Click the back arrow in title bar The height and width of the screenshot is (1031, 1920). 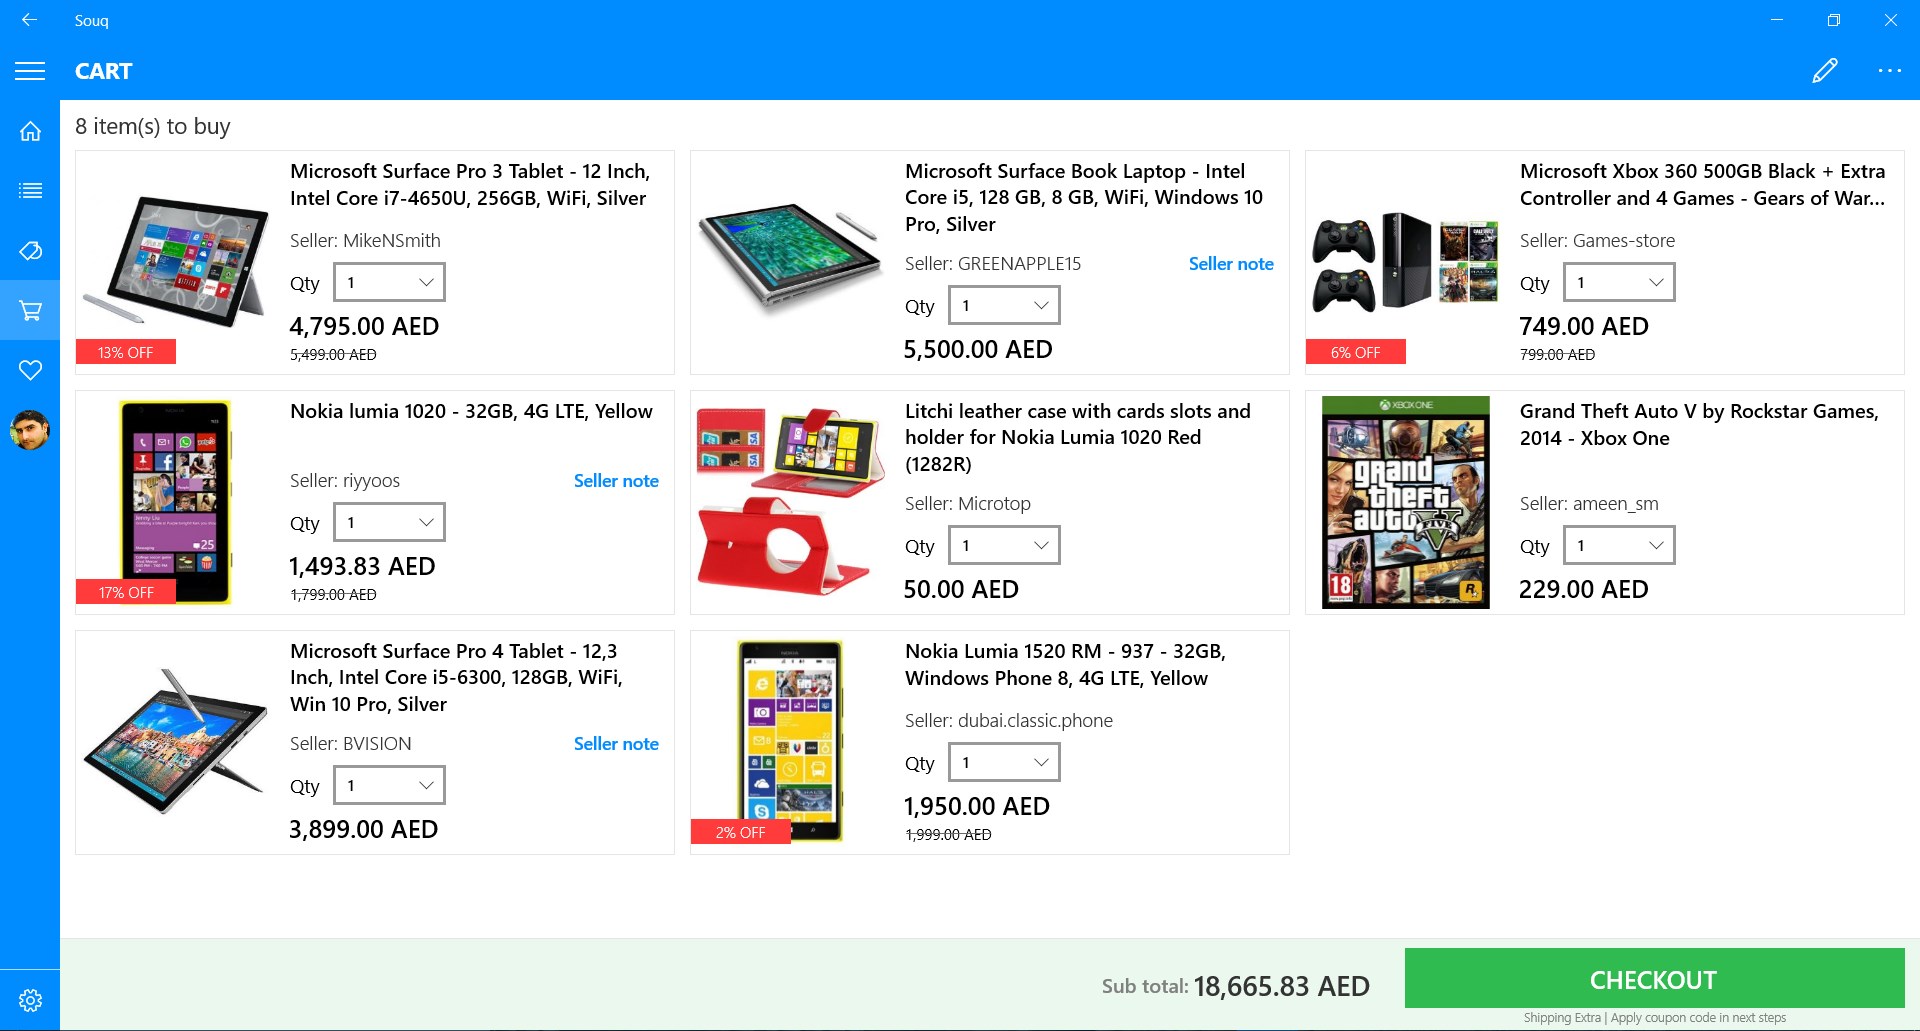tap(30, 20)
